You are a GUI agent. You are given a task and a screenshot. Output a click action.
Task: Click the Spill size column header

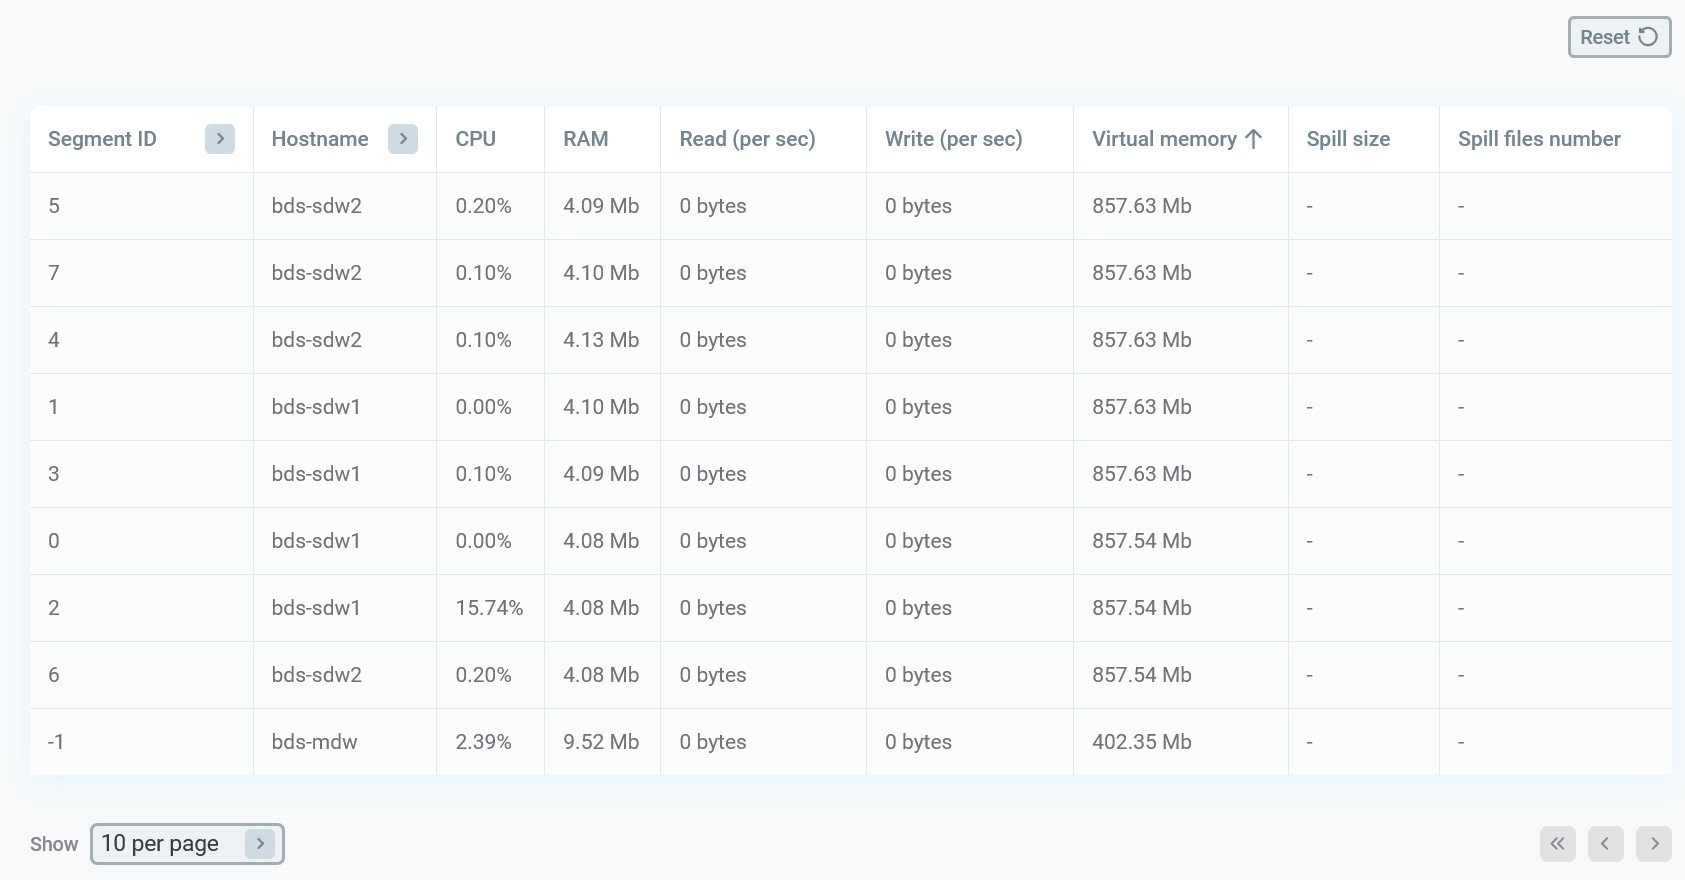1348,139
